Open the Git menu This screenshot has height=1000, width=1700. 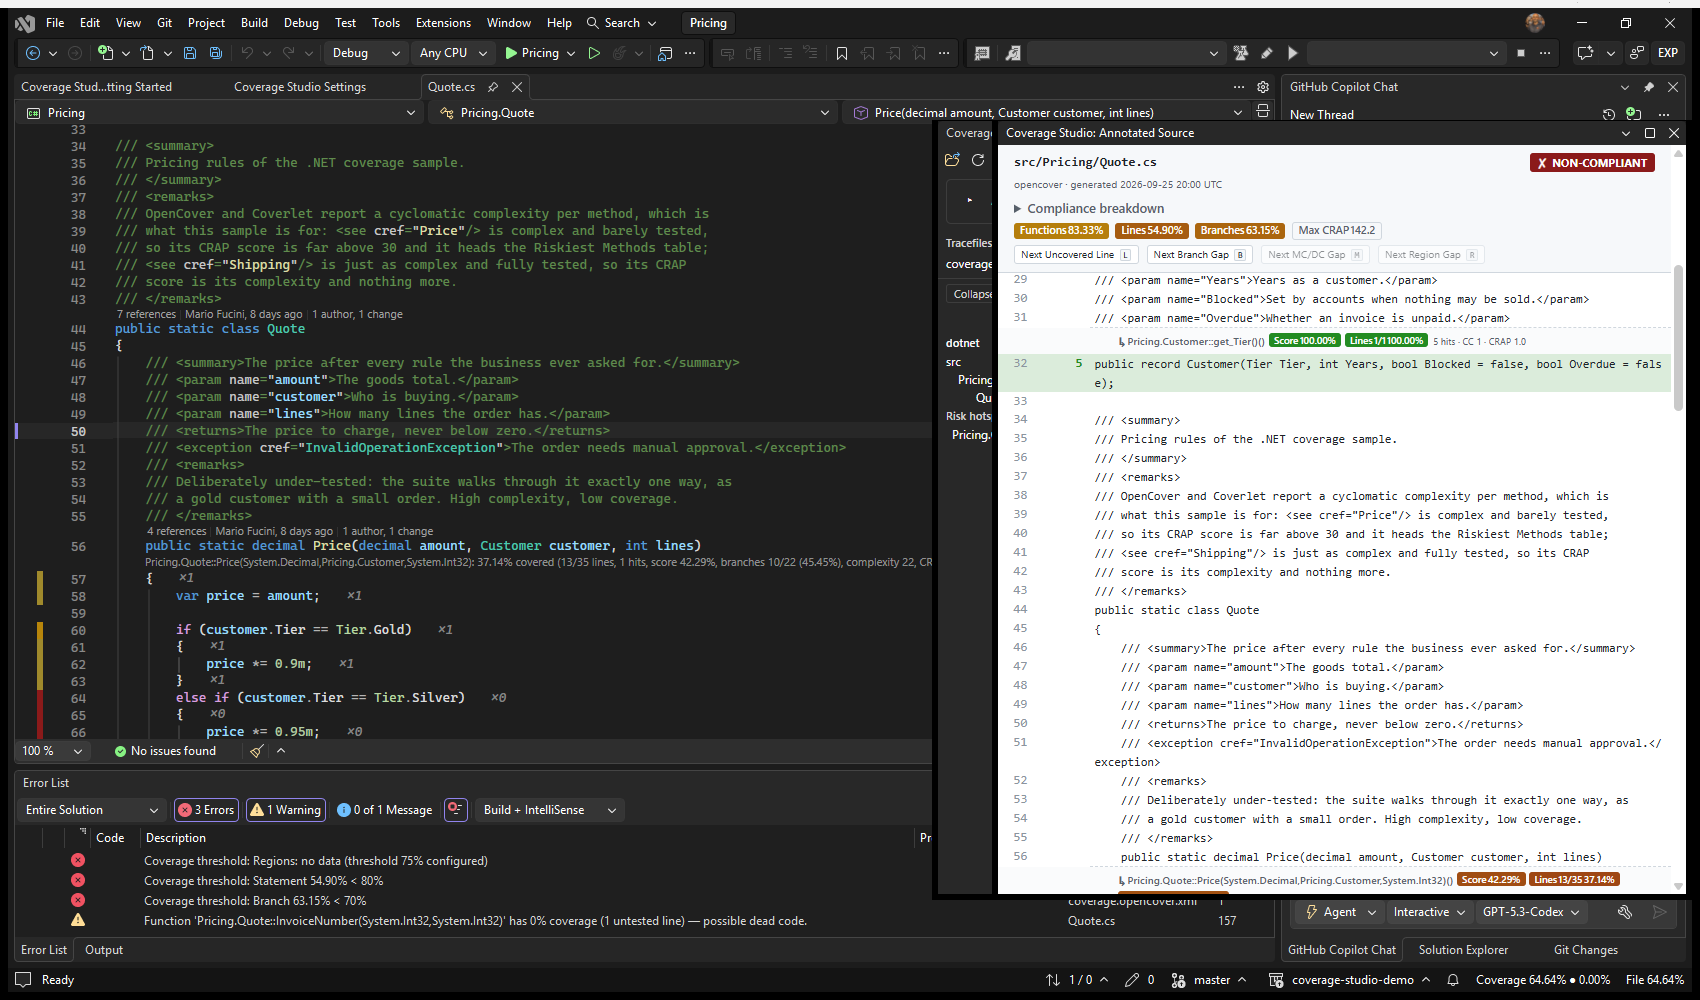pyautogui.click(x=165, y=23)
